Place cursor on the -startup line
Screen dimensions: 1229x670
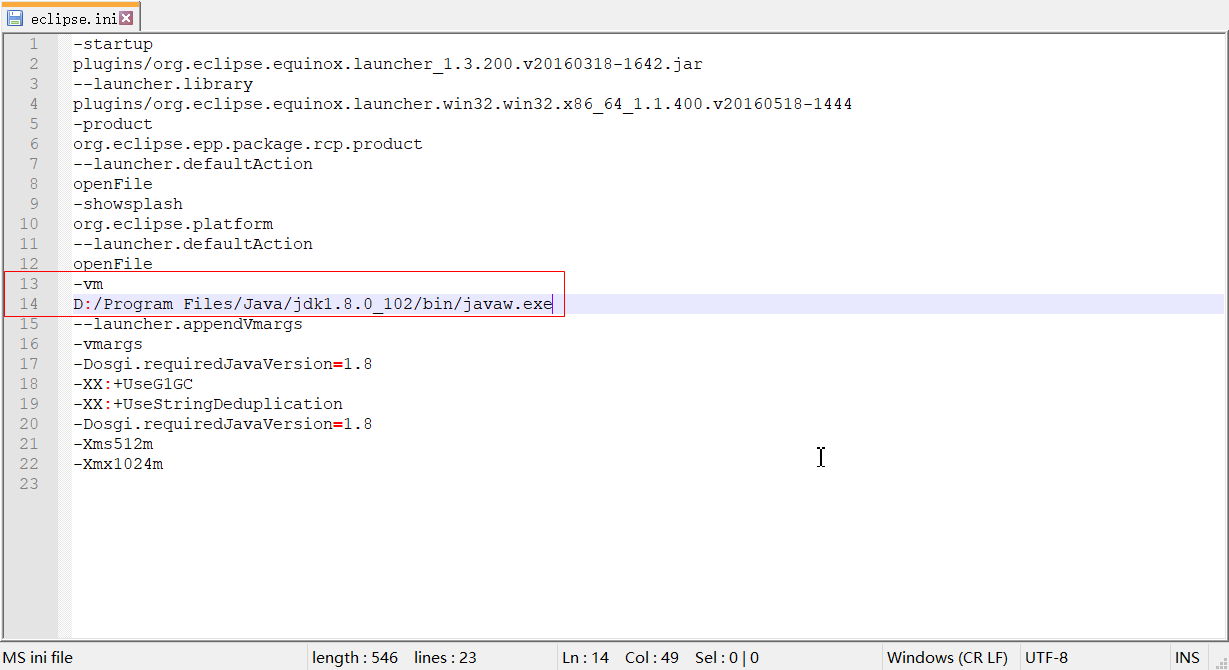[113, 44]
